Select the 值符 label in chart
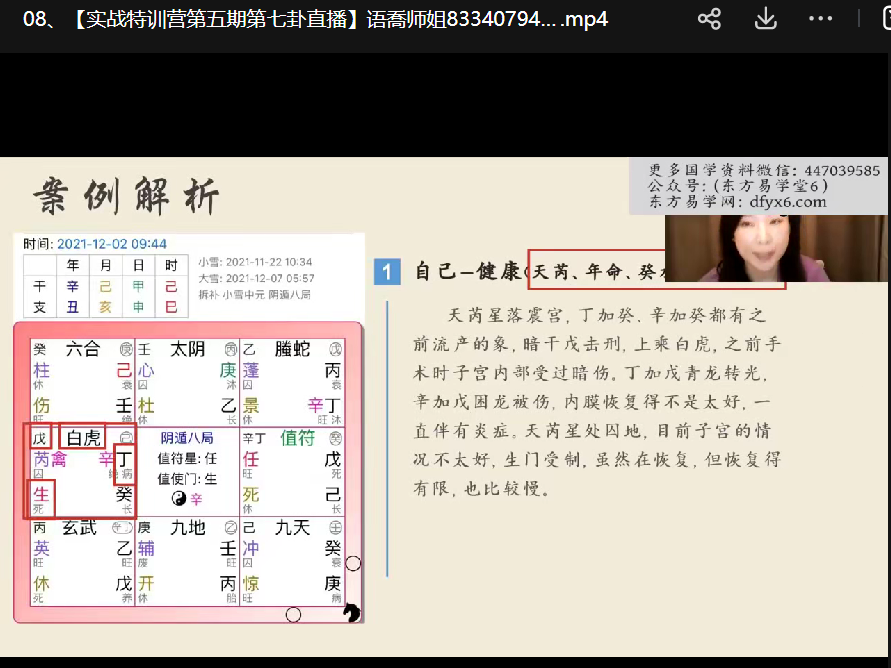Screen dimensions: 891x668 pyautogui.click(x=297, y=436)
